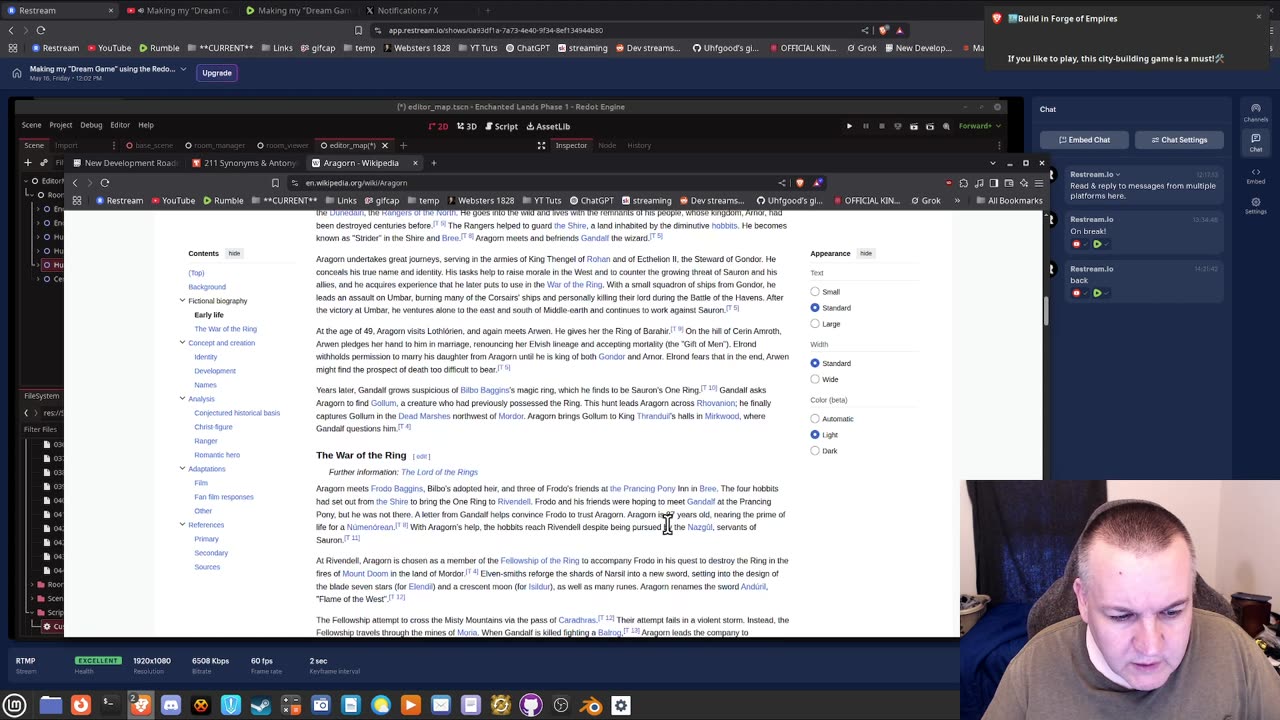The height and width of the screenshot is (720, 1280).
Task: Reload the Wikipedia page in inner browser
Action: (104, 182)
